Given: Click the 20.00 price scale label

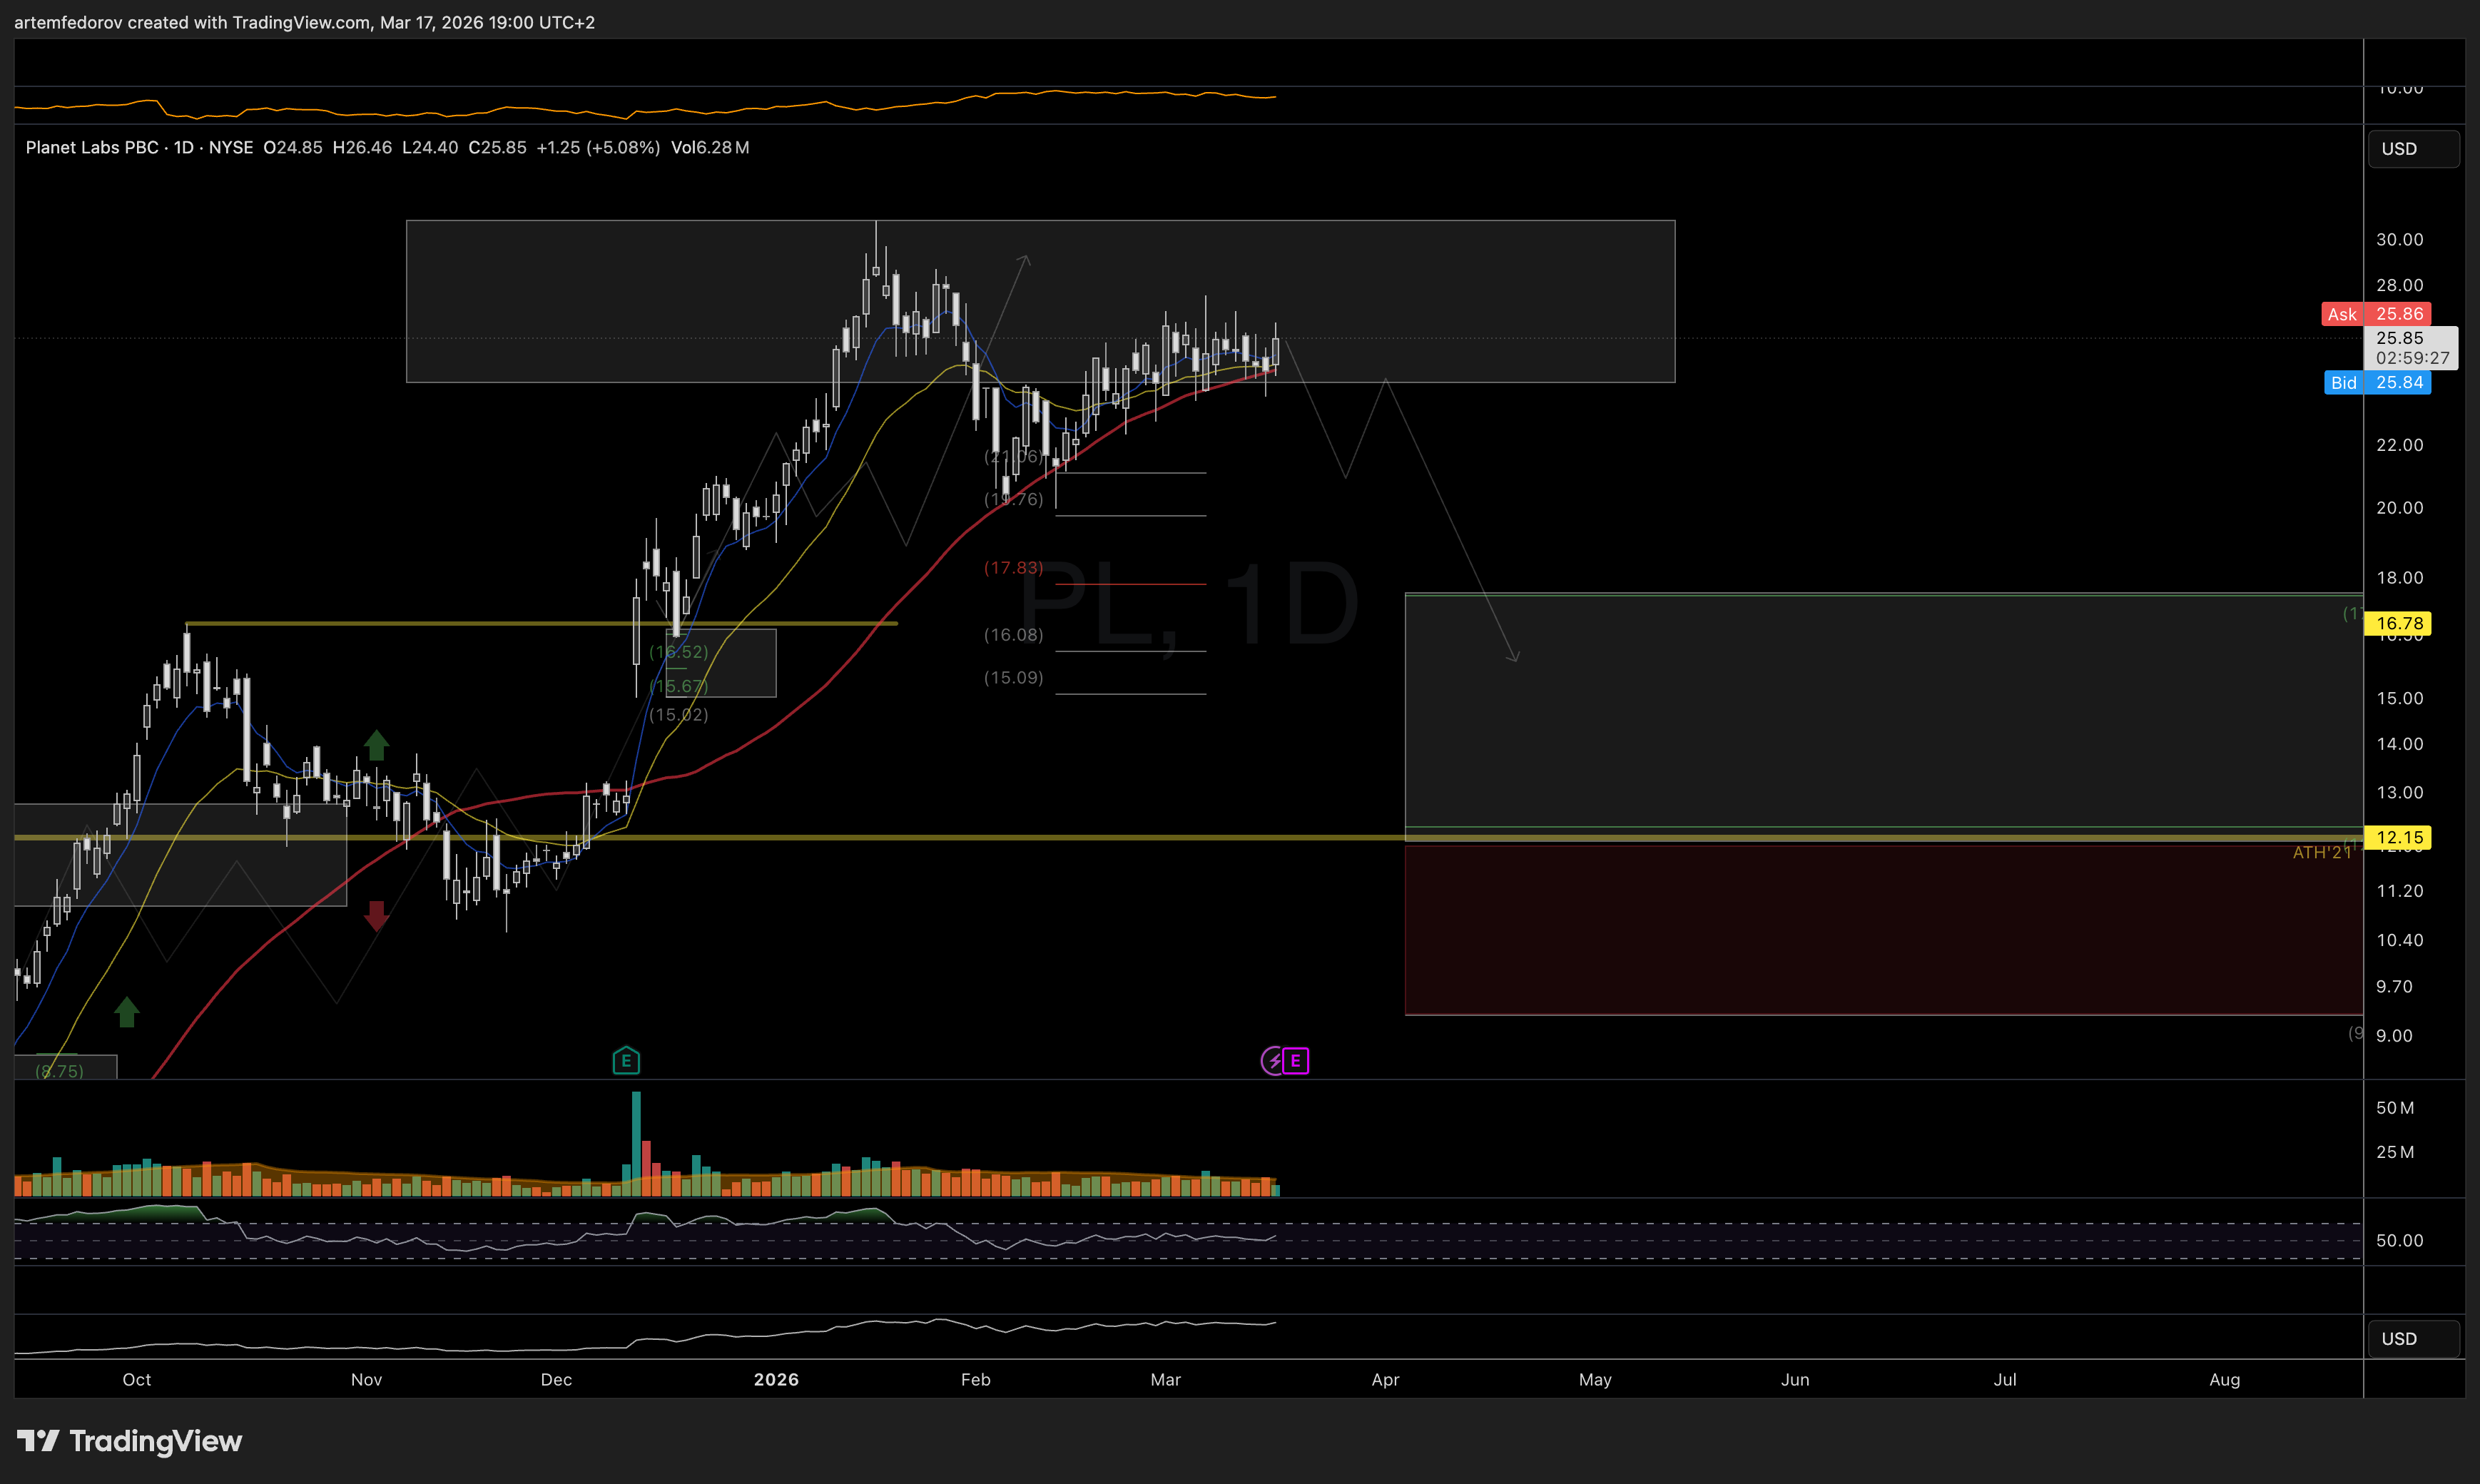Looking at the screenshot, I should pyautogui.click(x=2400, y=508).
